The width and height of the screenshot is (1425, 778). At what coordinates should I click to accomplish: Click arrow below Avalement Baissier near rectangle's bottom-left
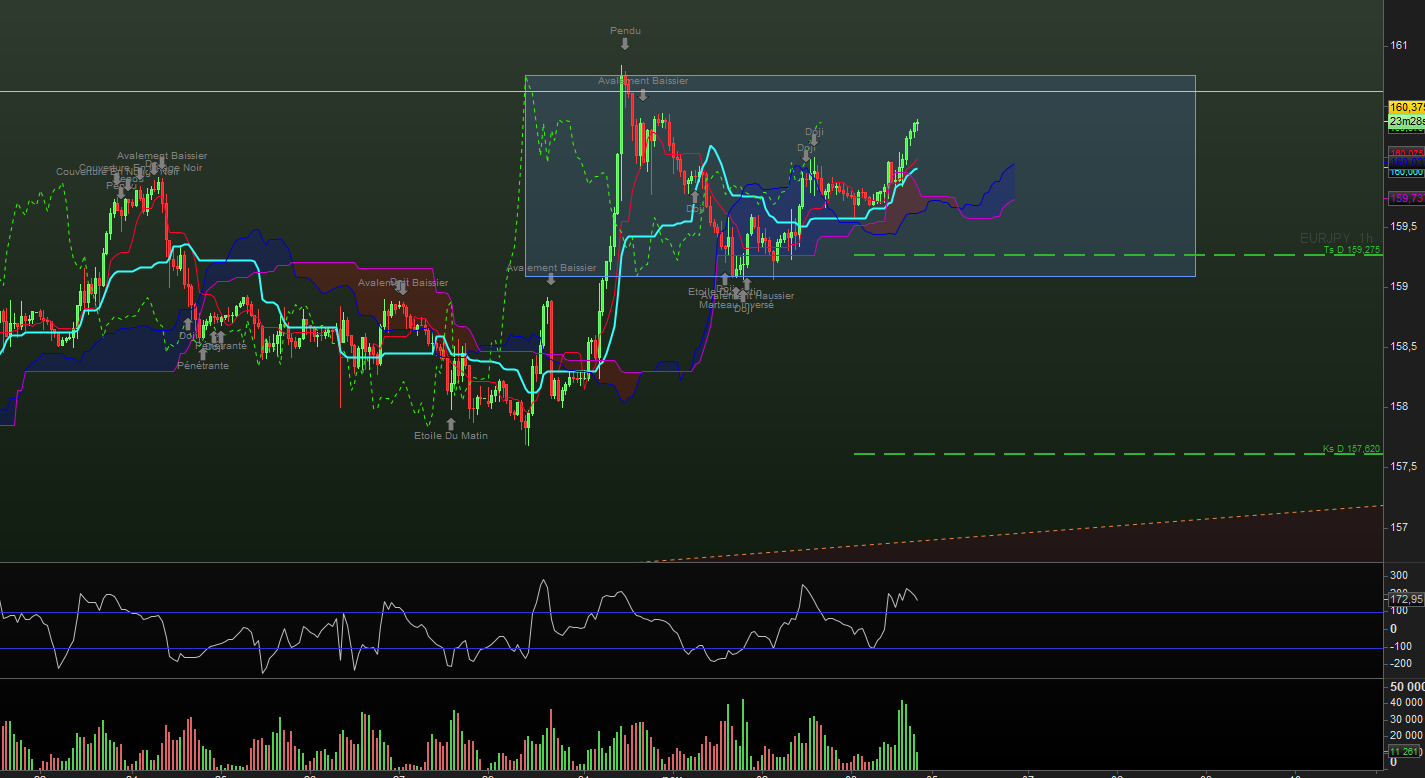[x=550, y=280]
